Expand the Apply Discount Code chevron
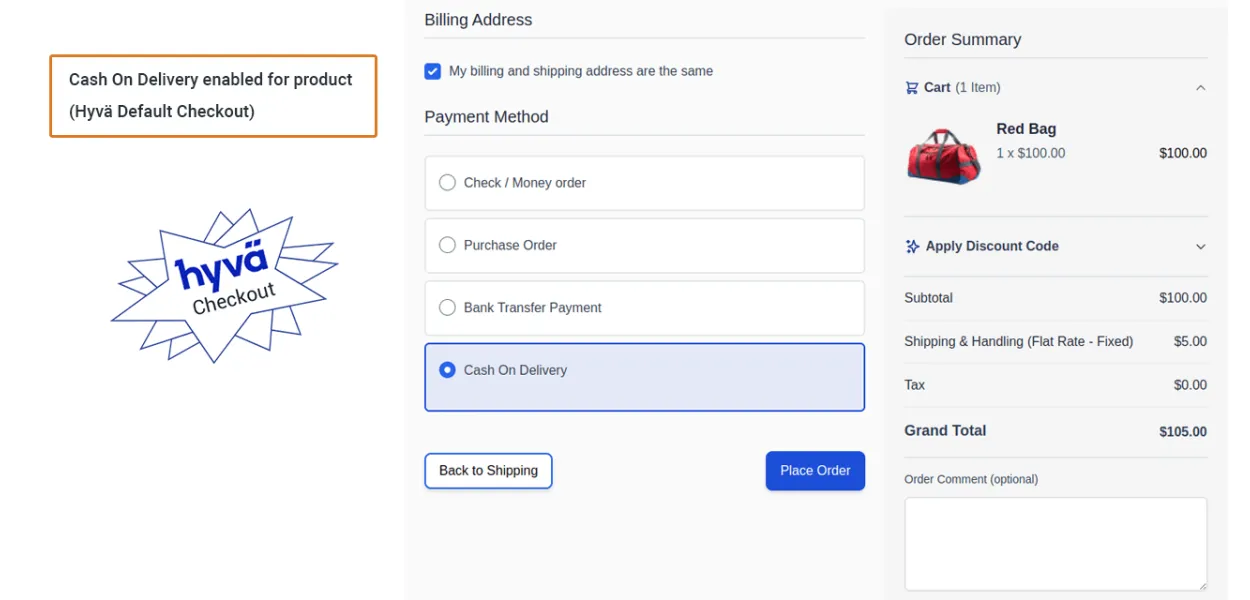Viewport: 1250px width, 600px height. [1200, 246]
